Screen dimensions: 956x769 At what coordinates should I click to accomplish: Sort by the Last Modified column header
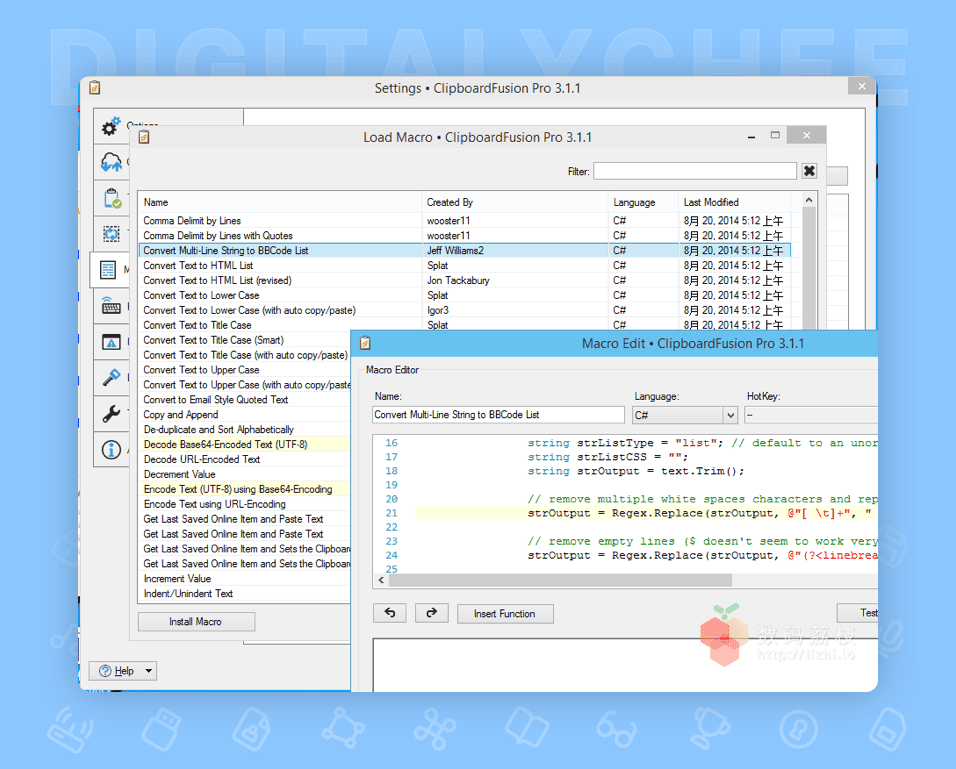coord(734,202)
